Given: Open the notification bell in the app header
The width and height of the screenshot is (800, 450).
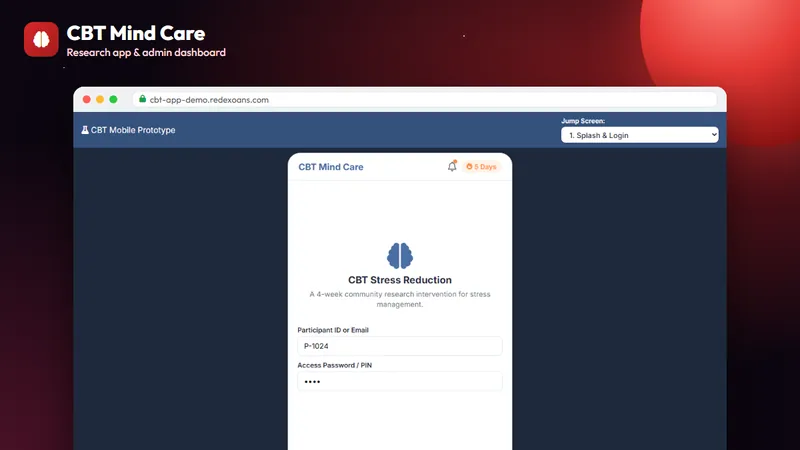Looking at the screenshot, I should click(x=452, y=166).
